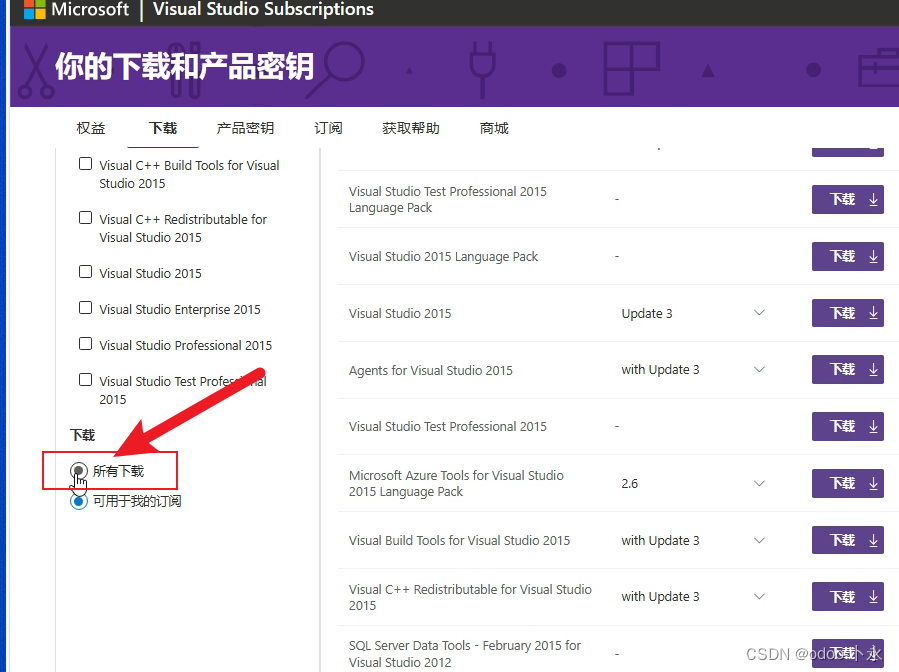Open version dropdown for Agents for Visual Studio 2015
The image size is (899, 672).
tap(759, 370)
